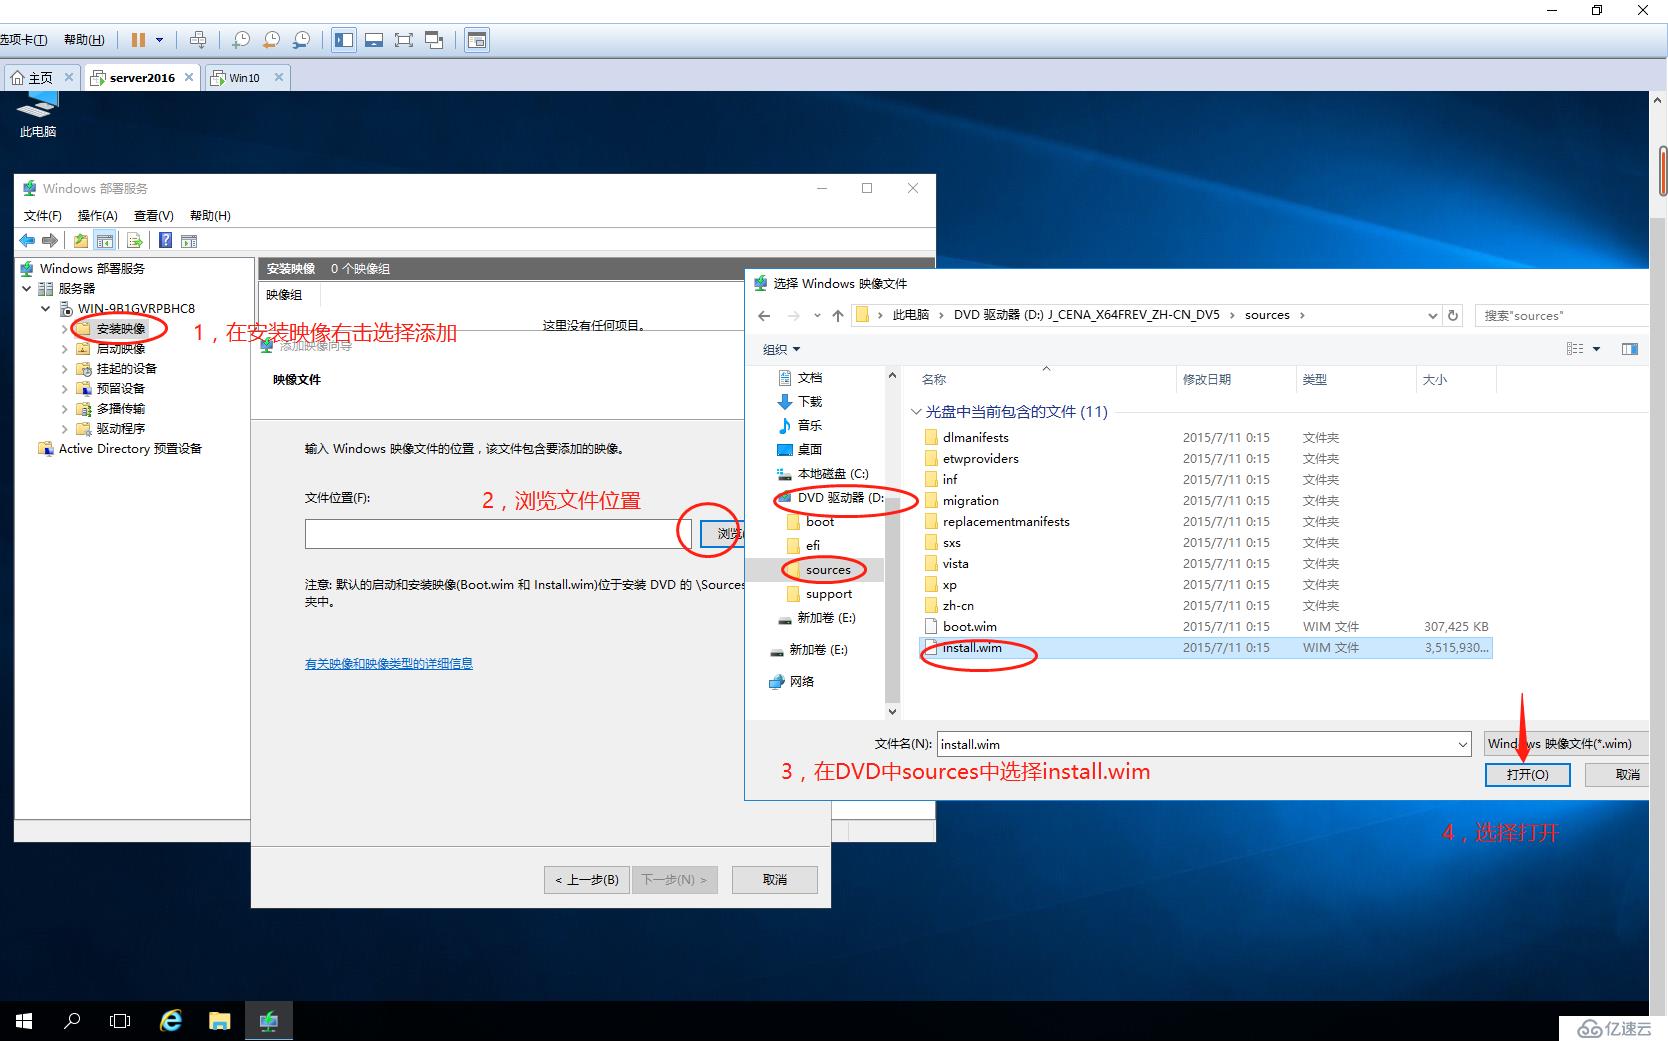Click the forward arrow in WDS toolbar
This screenshot has height=1041, width=1668.
pyautogui.click(x=49, y=240)
